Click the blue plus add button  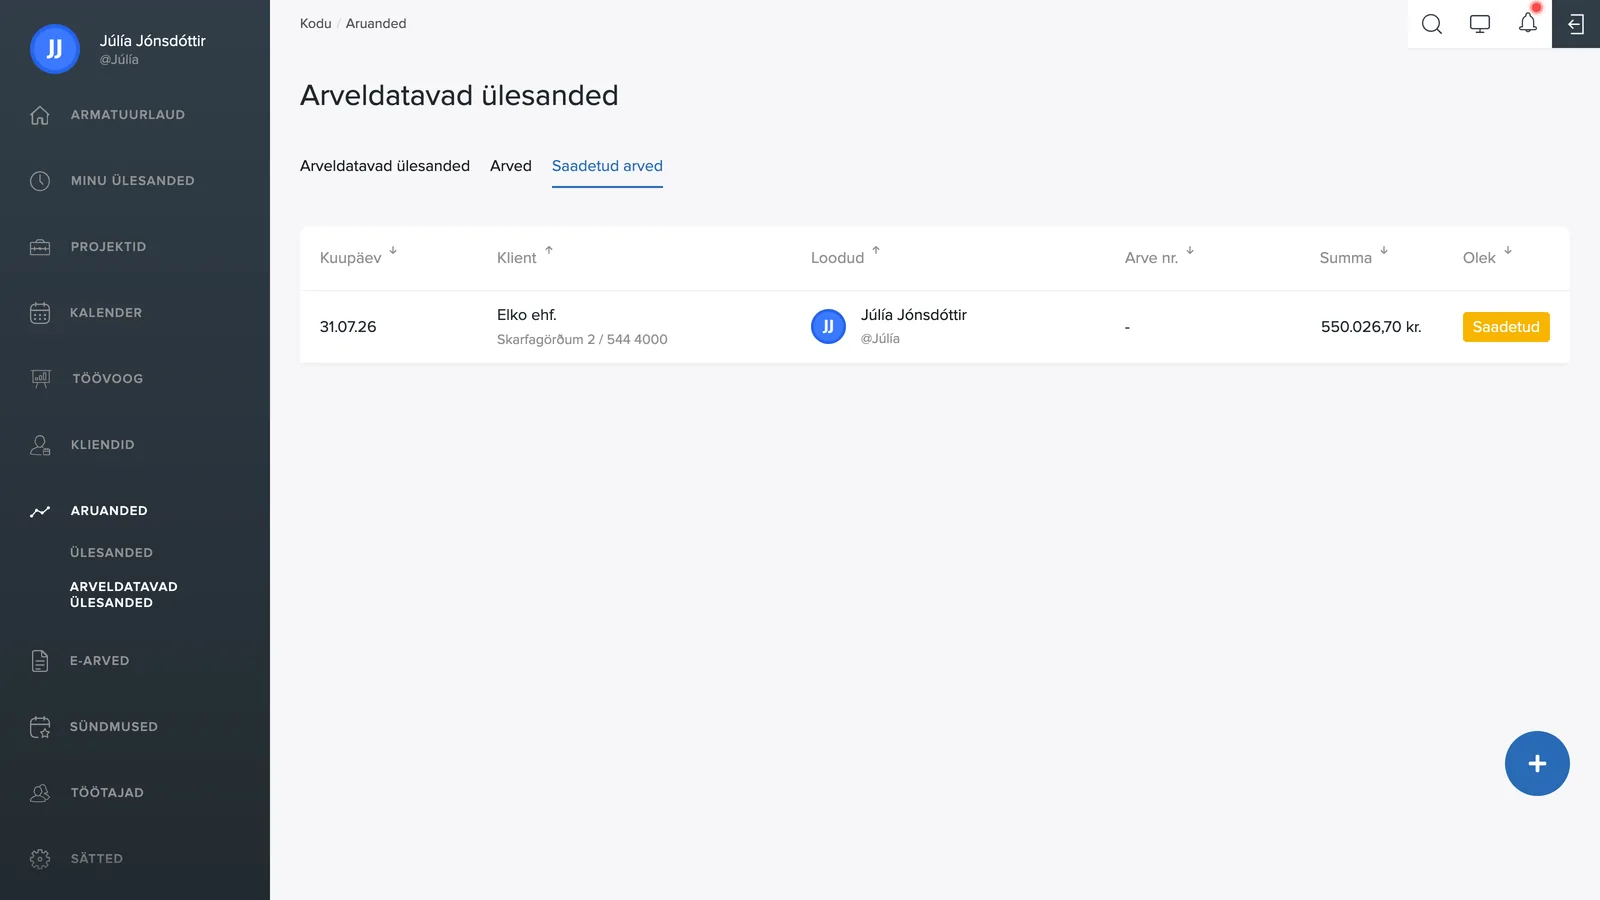[1537, 764]
